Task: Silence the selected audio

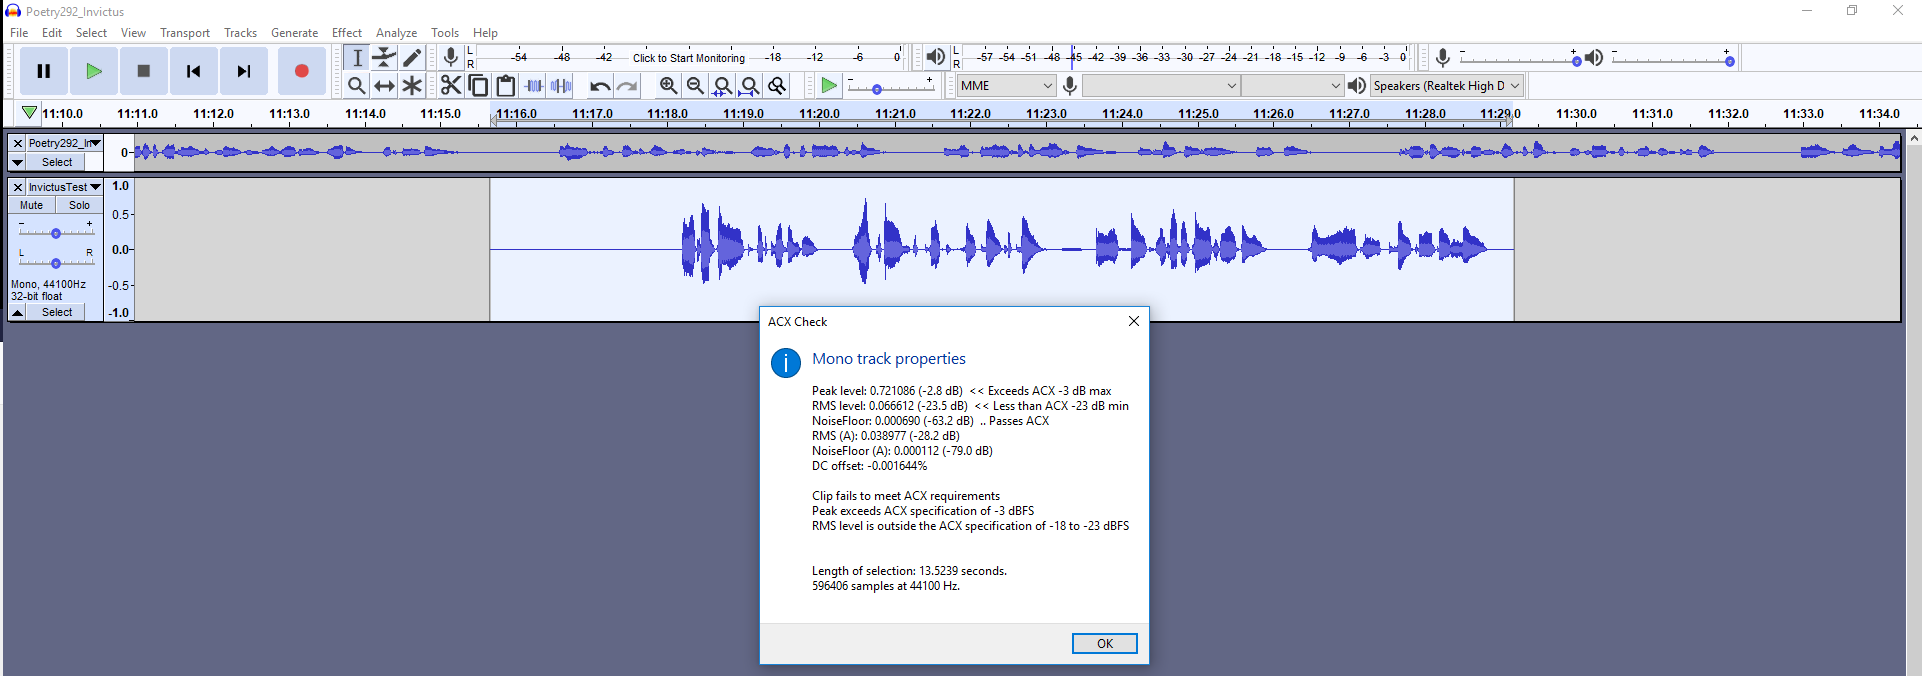Action: pos(561,86)
